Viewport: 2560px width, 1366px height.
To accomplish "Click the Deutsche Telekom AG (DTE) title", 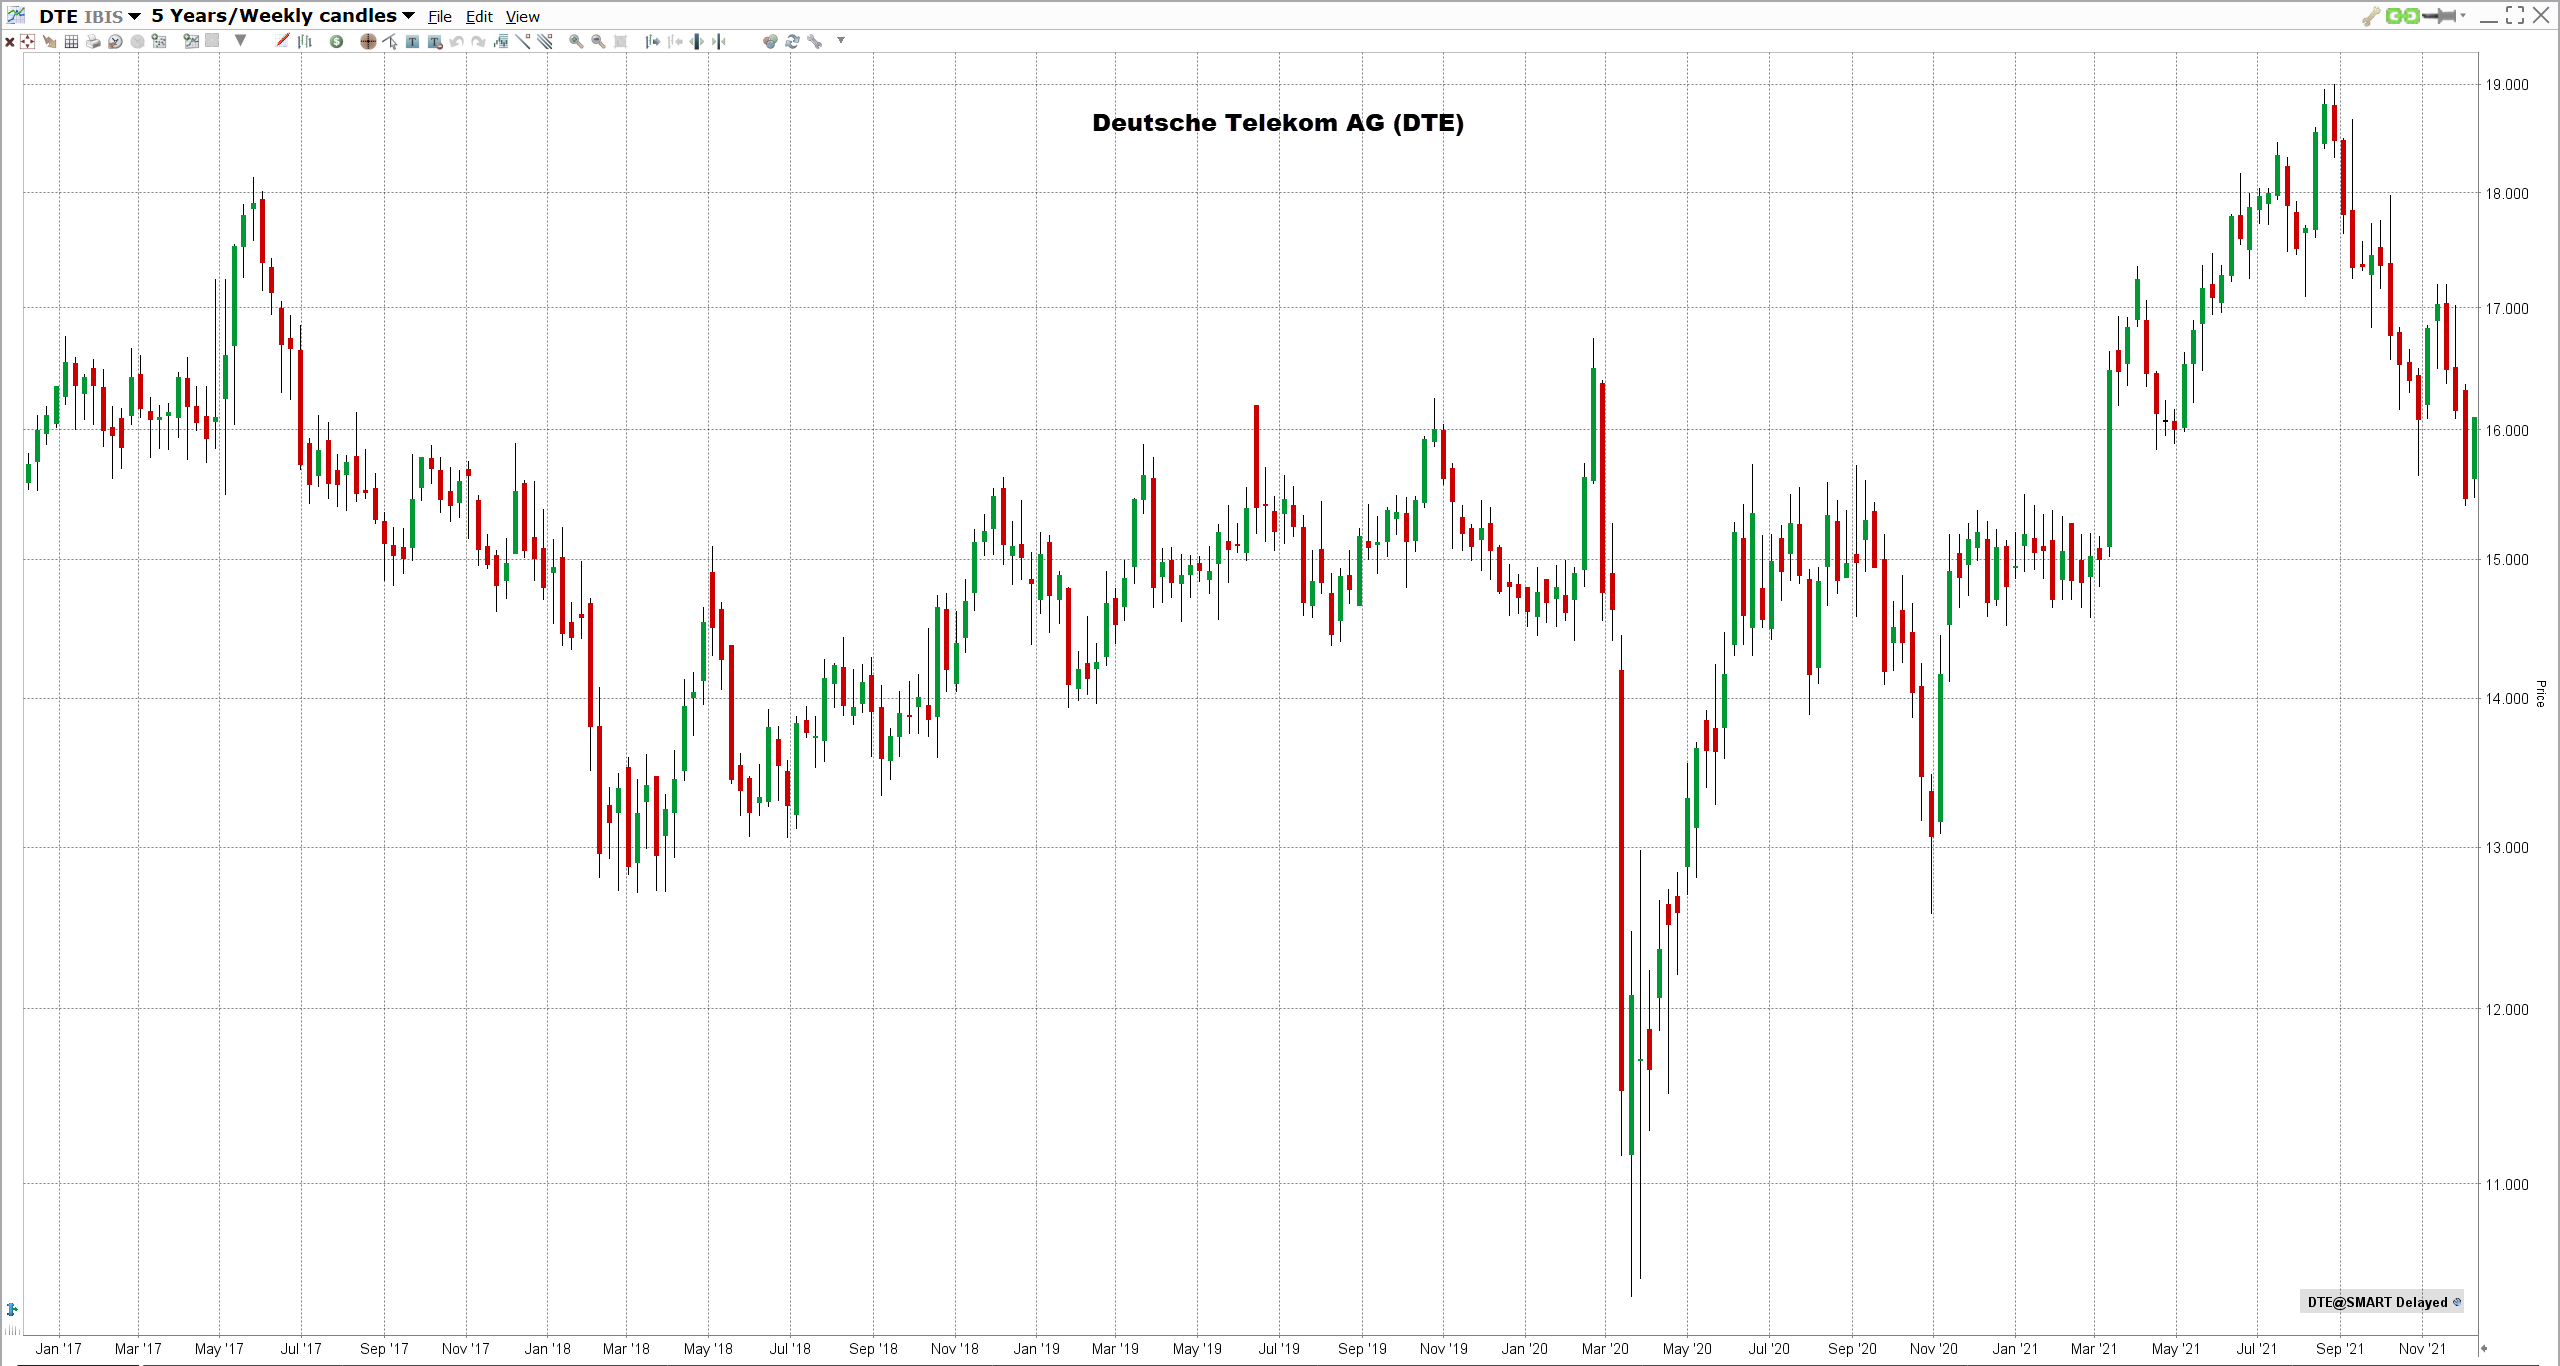I will (1278, 123).
